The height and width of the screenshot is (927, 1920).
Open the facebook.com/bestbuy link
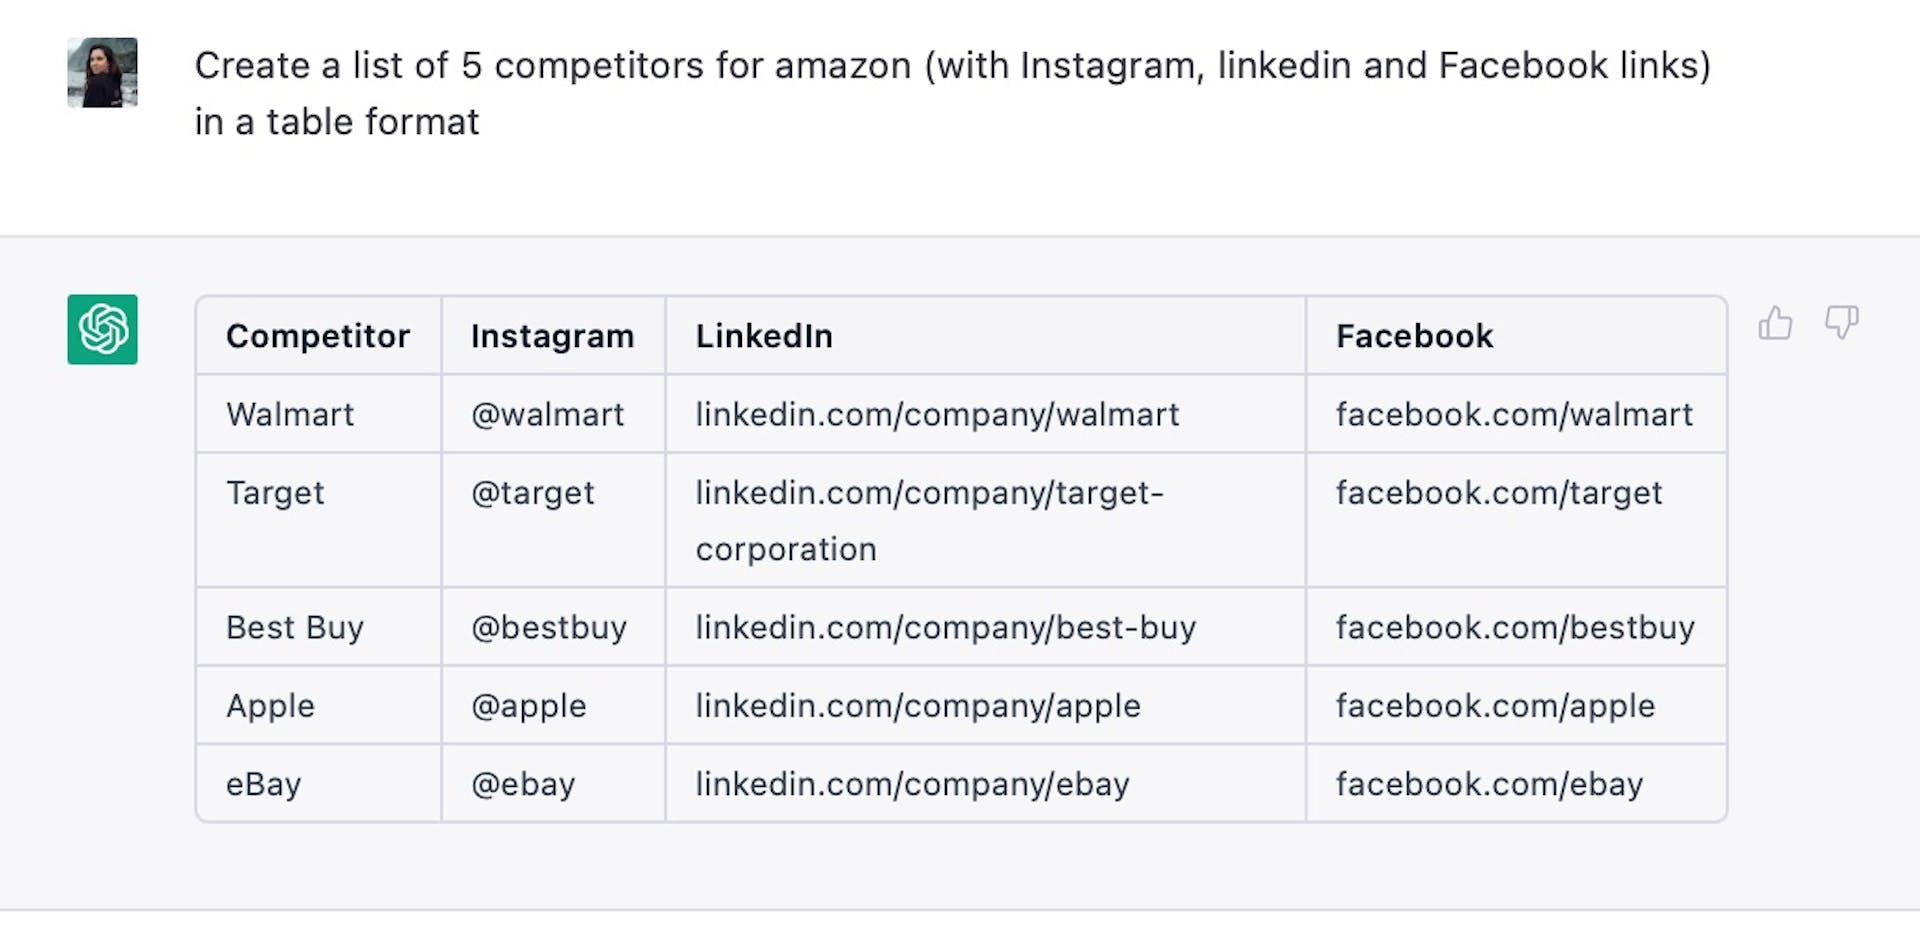[1515, 627]
